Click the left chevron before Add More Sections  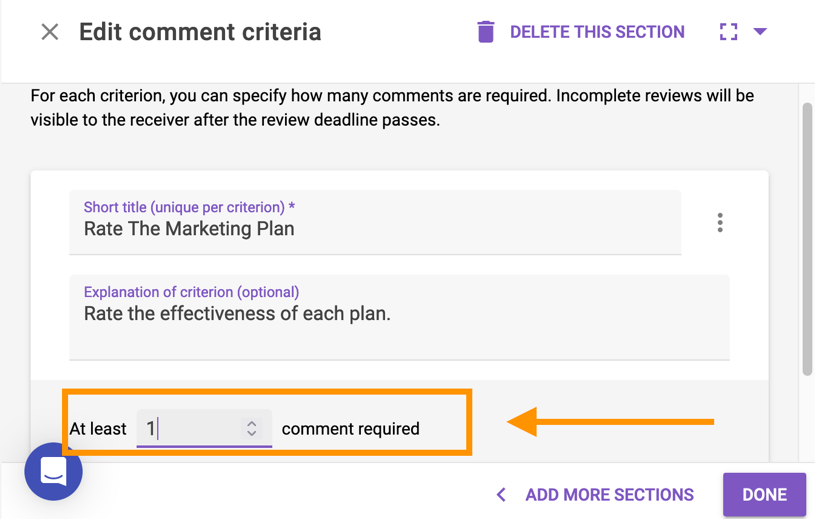(x=501, y=495)
